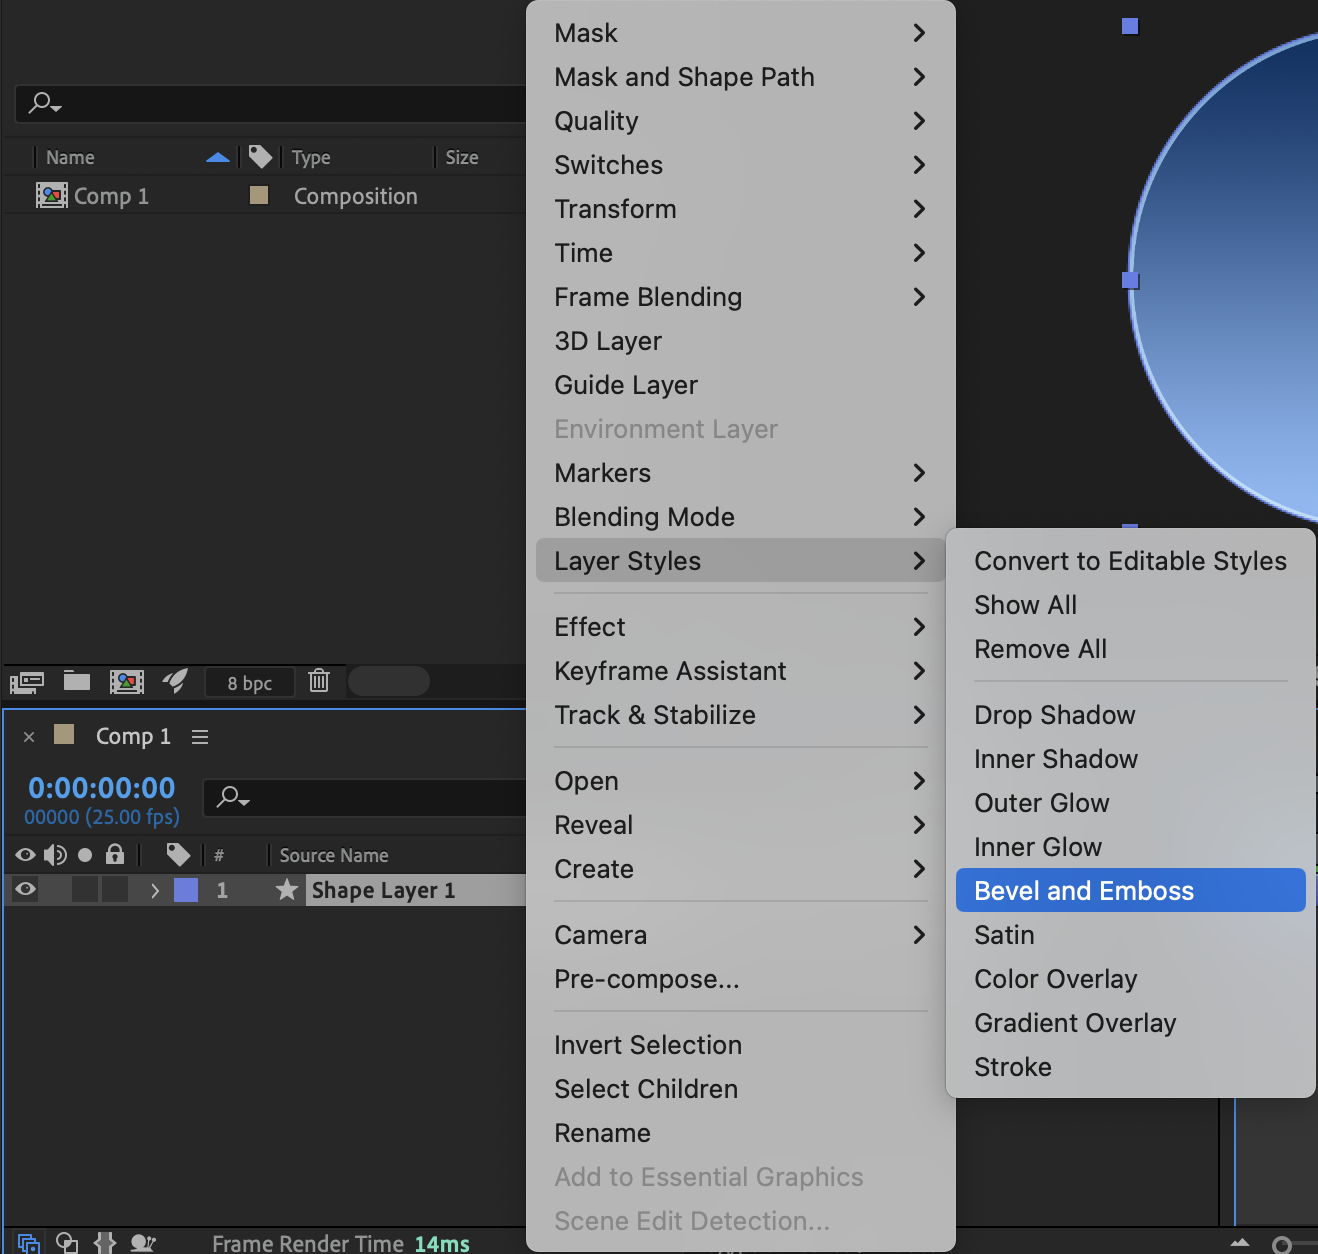Click Remove All in Layer Styles
Viewport: 1318px width, 1254px height.
[x=1131, y=649]
